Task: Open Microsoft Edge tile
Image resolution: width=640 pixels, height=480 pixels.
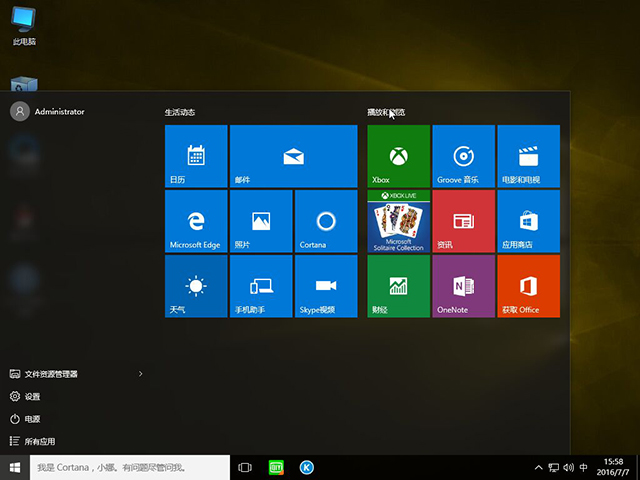Action: click(x=195, y=221)
